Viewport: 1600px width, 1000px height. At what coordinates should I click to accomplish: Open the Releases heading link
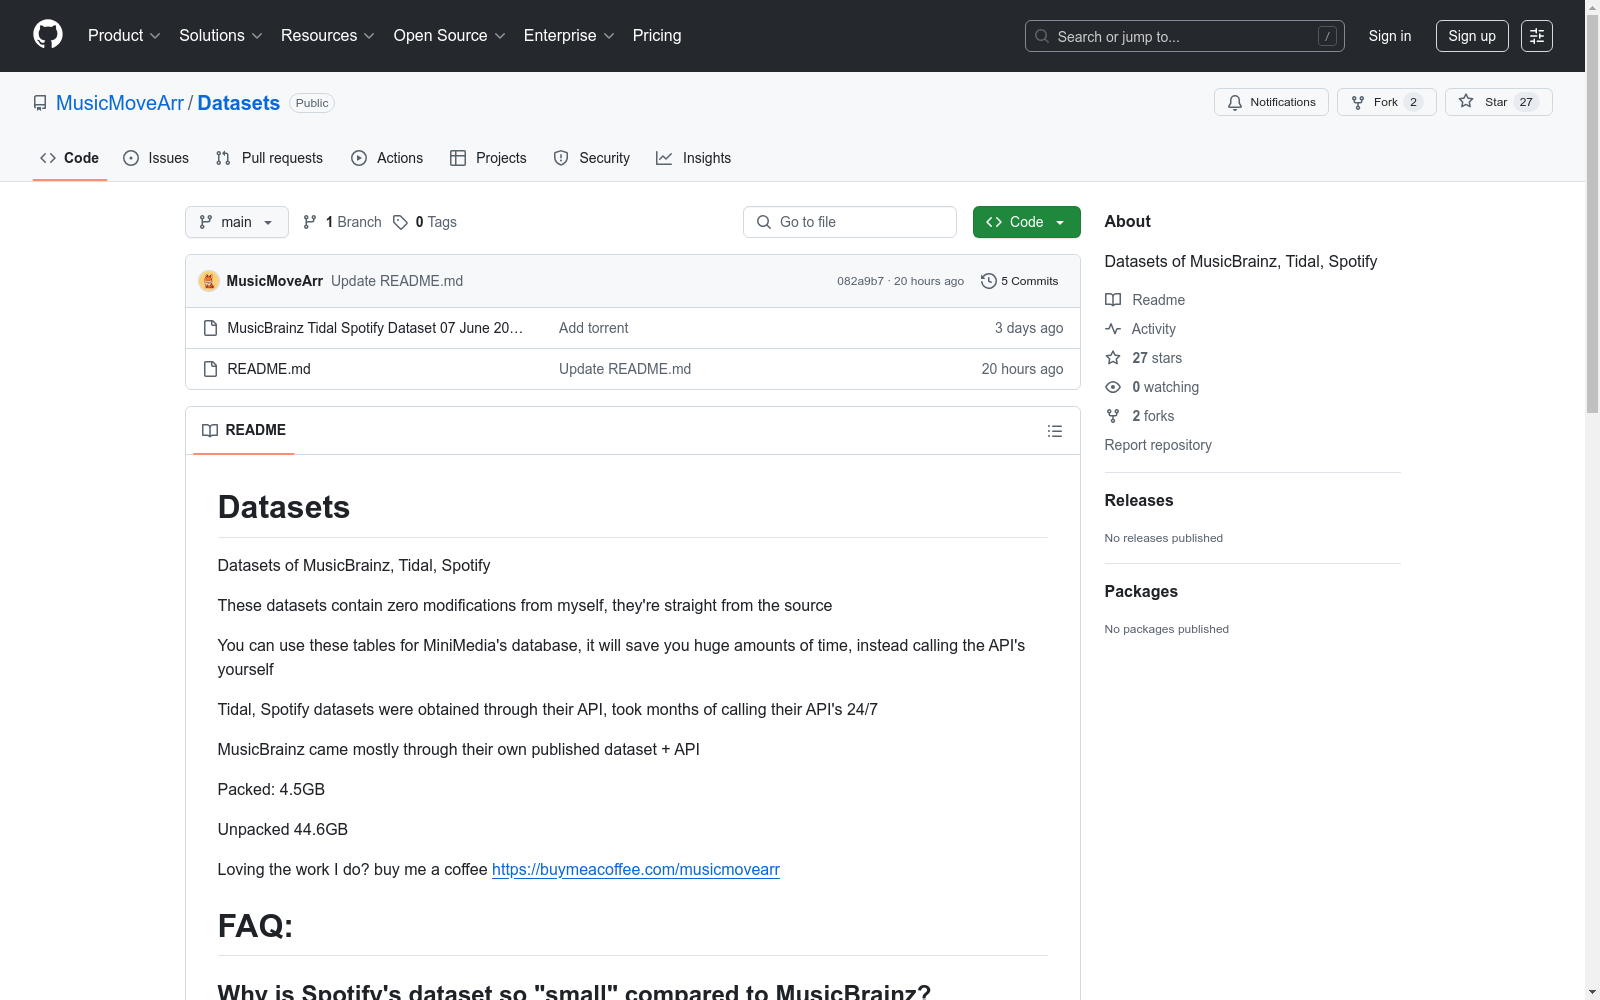pyautogui.click(x=1139, y=500)
